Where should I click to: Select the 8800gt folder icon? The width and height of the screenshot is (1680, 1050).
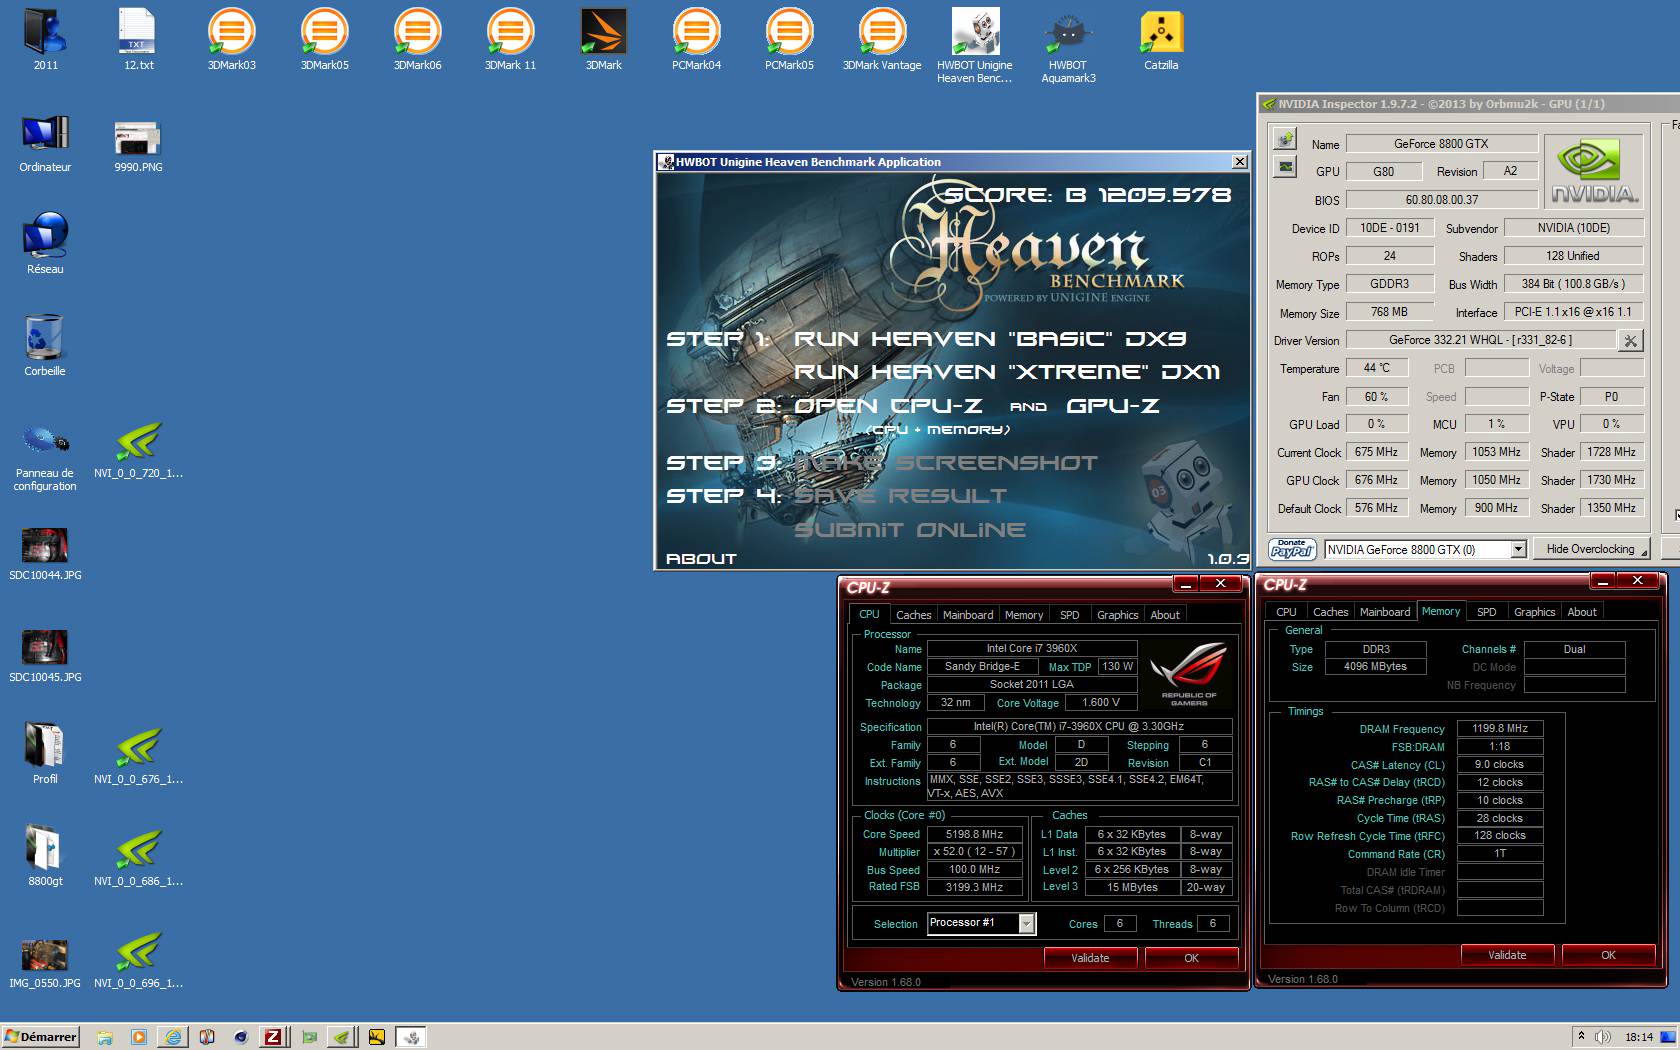[45, 856]
